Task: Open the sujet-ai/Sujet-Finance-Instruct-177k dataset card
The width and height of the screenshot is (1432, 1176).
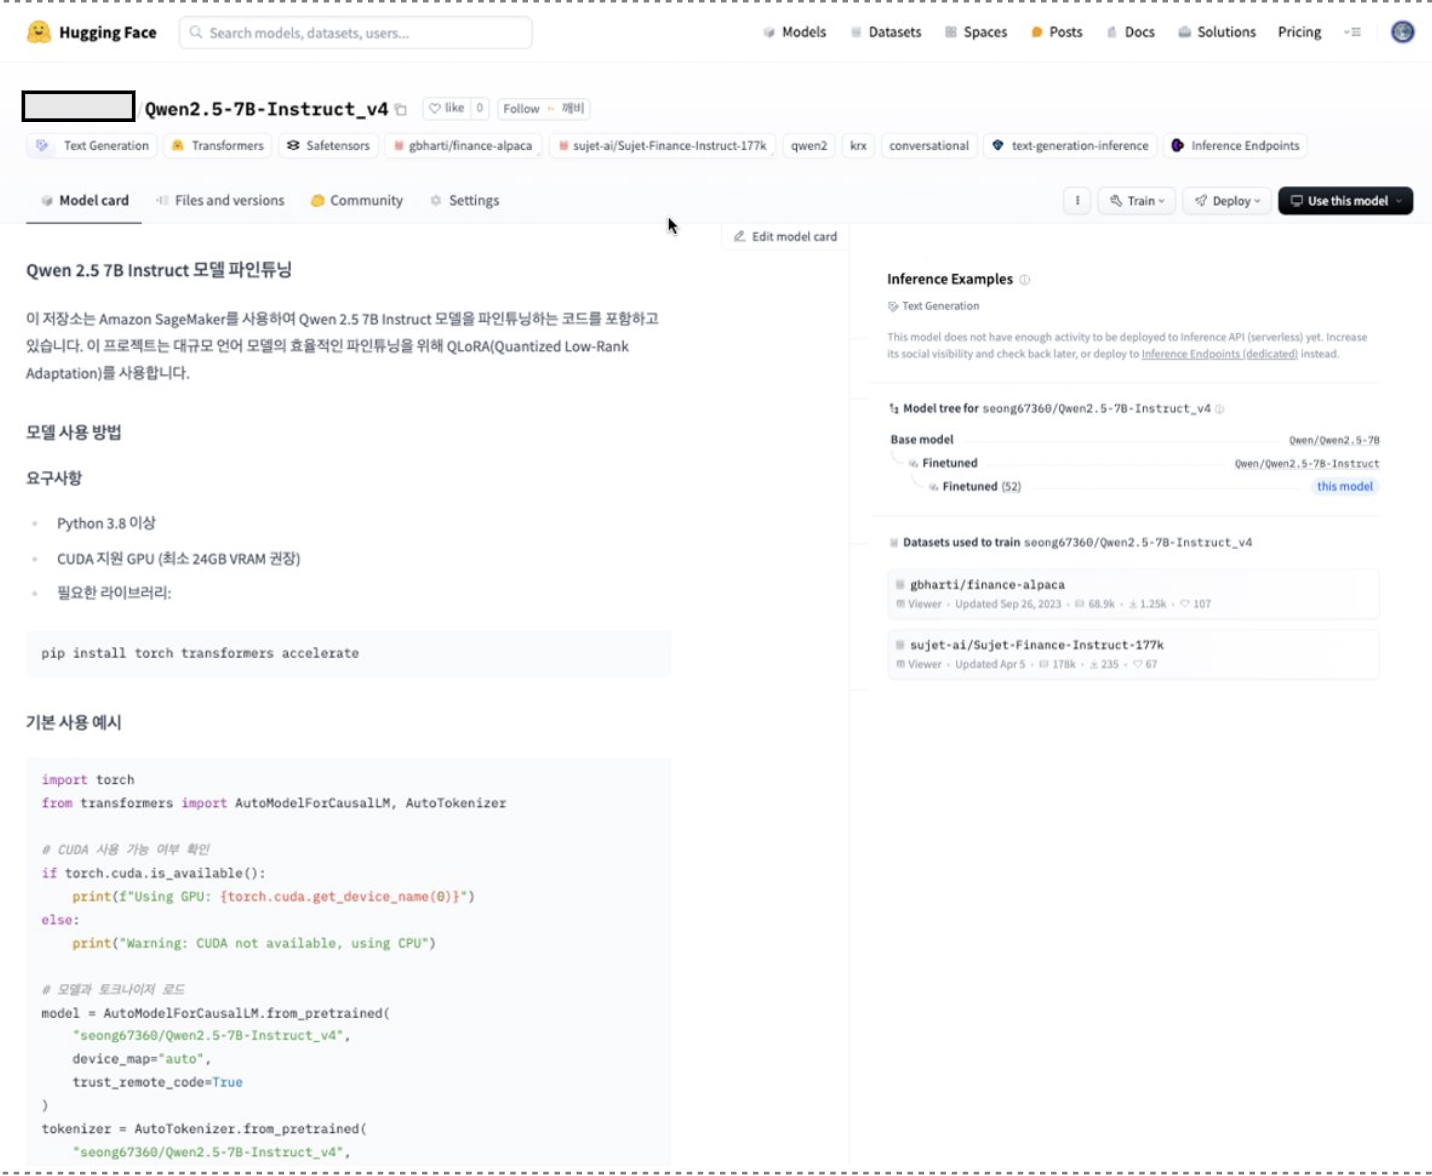Action: coord(1133,654)
